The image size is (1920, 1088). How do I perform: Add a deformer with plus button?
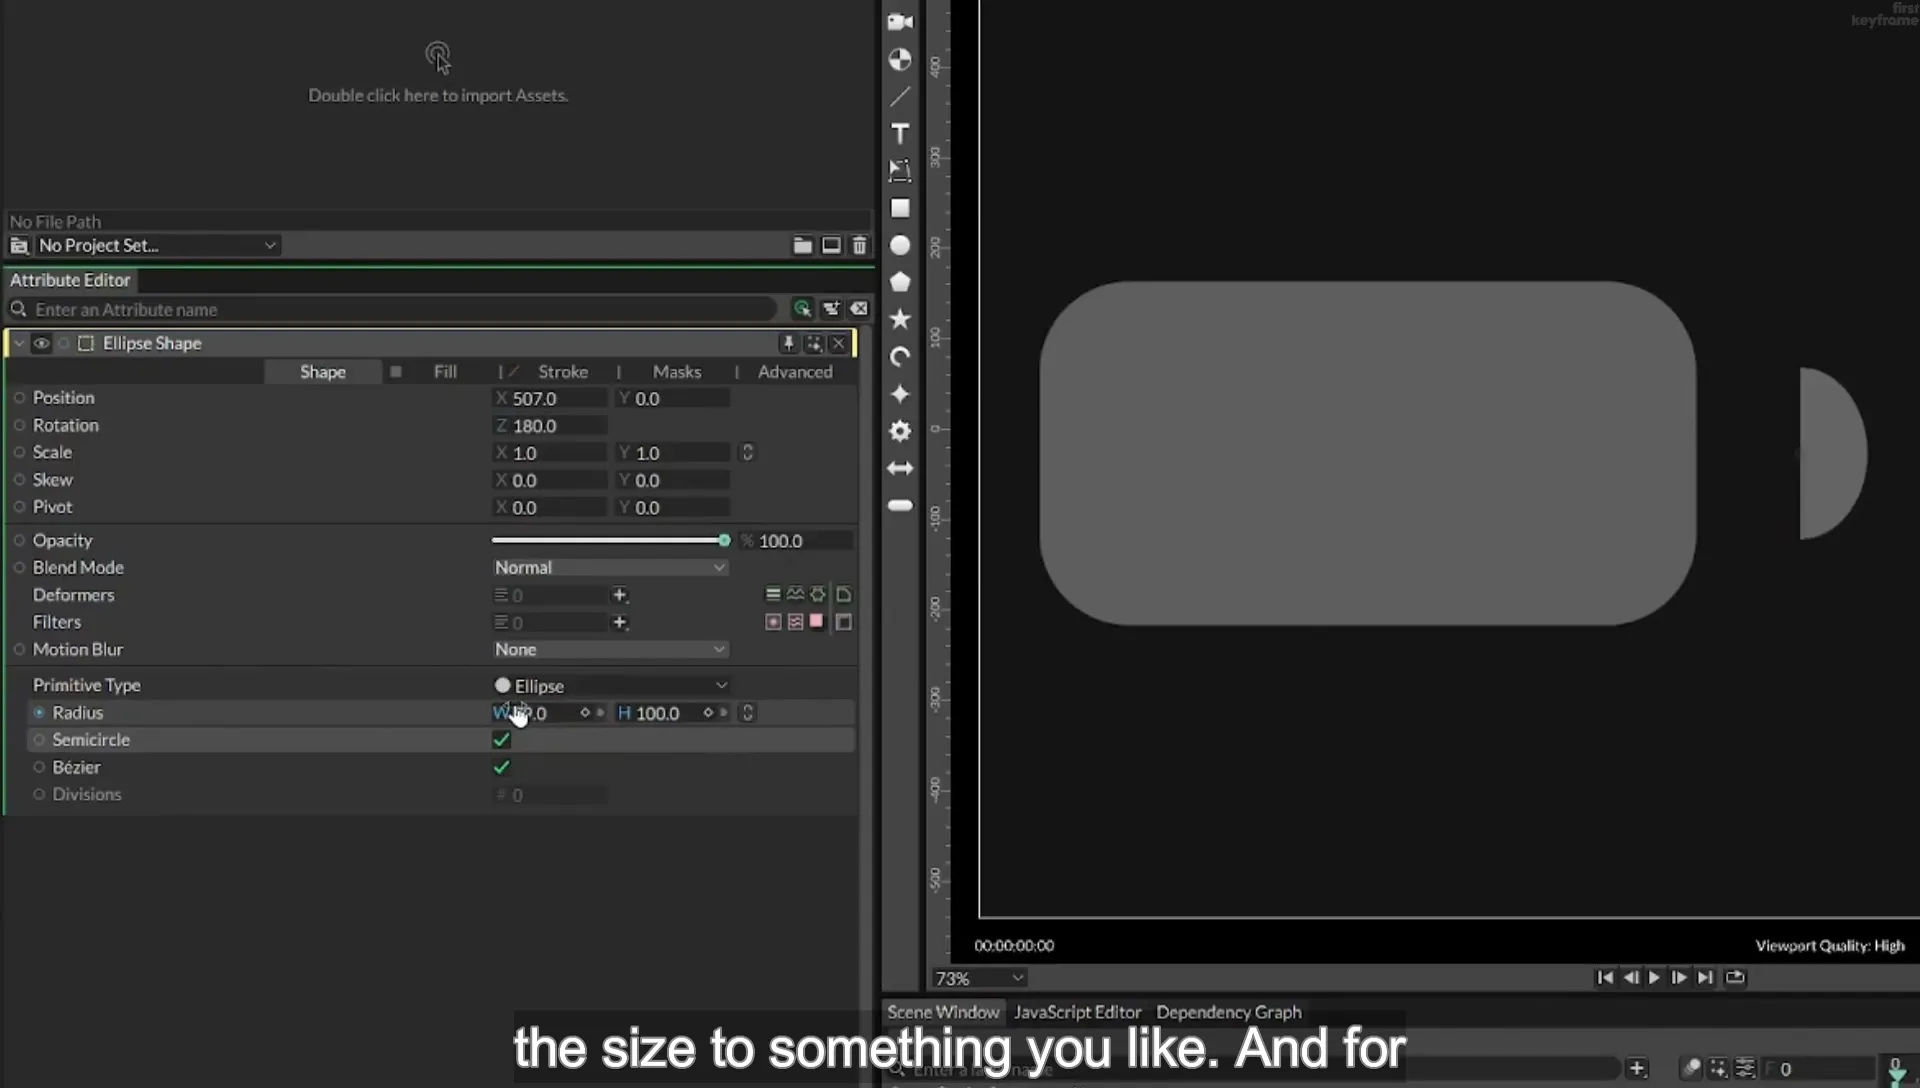coord(620,595)
